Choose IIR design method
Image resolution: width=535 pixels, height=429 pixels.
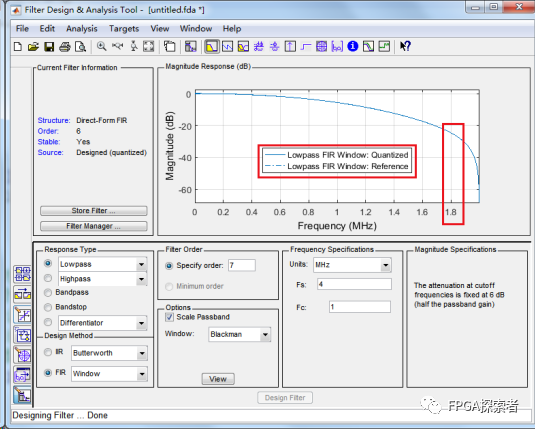click(48, 352)
